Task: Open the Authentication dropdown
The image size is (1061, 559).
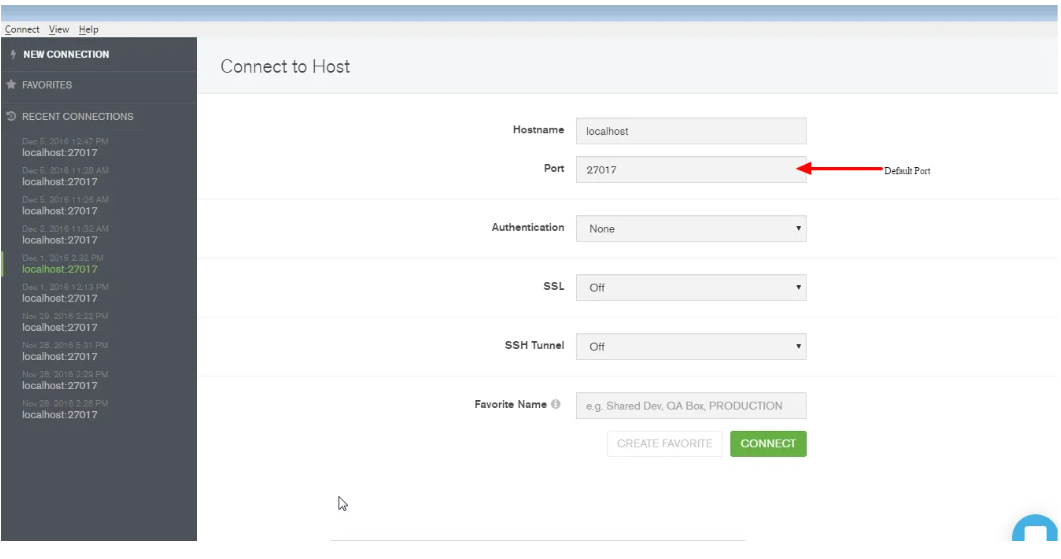Action: 690,229
